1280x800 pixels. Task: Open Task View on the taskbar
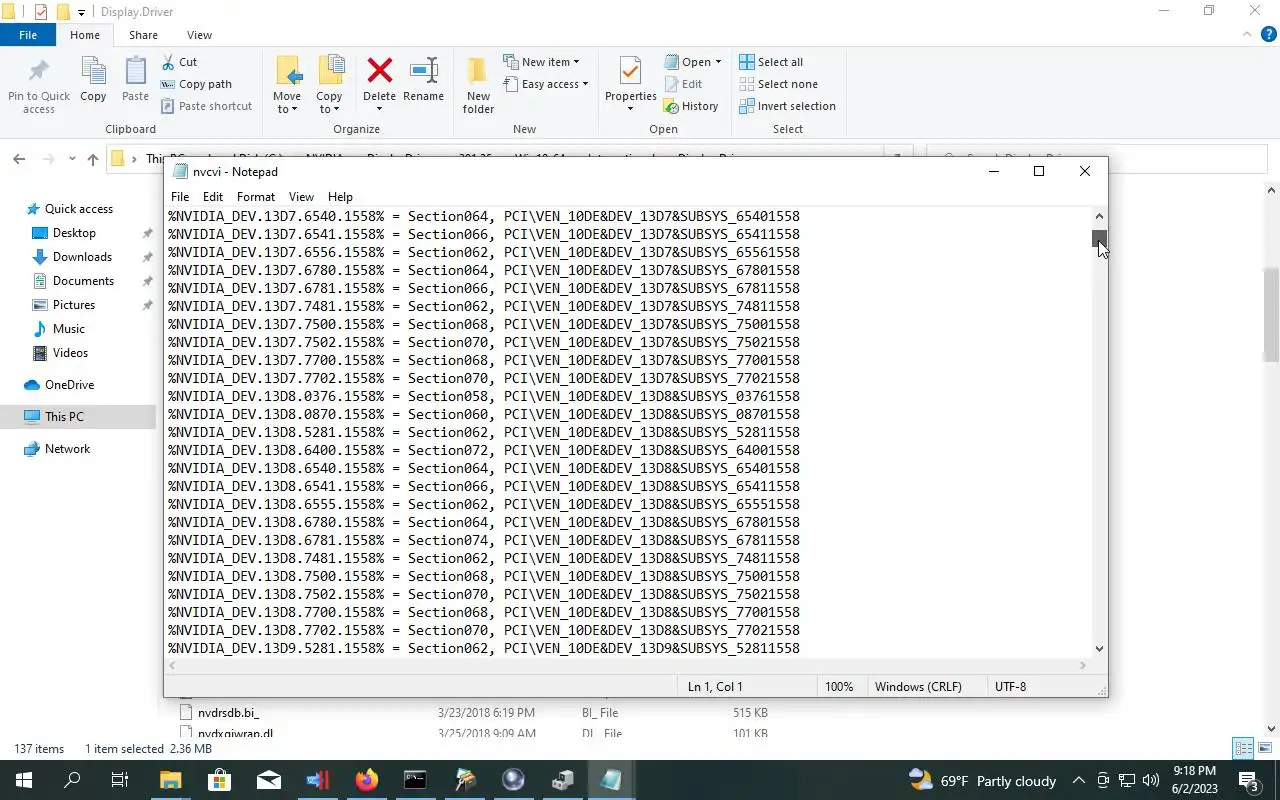pyautogui.click(x=119, y=780)
